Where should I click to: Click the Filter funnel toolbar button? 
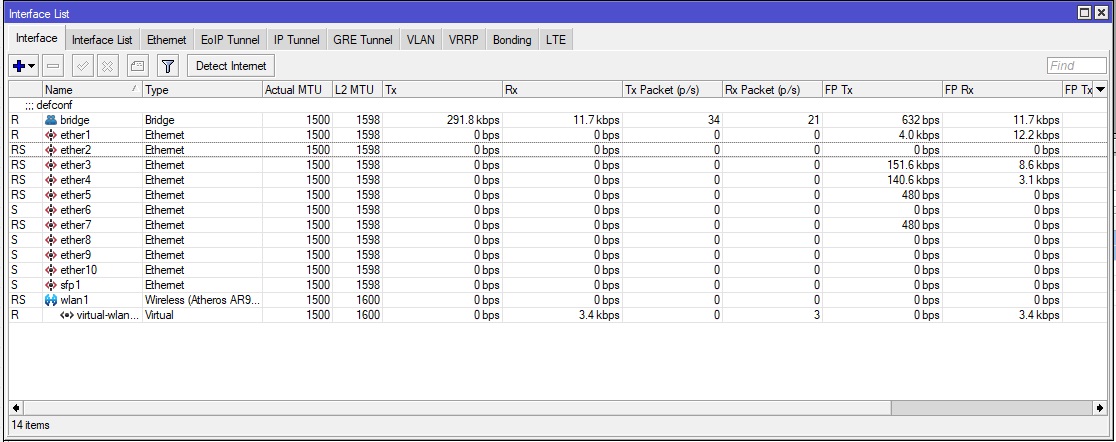click(x=167, y=66)
